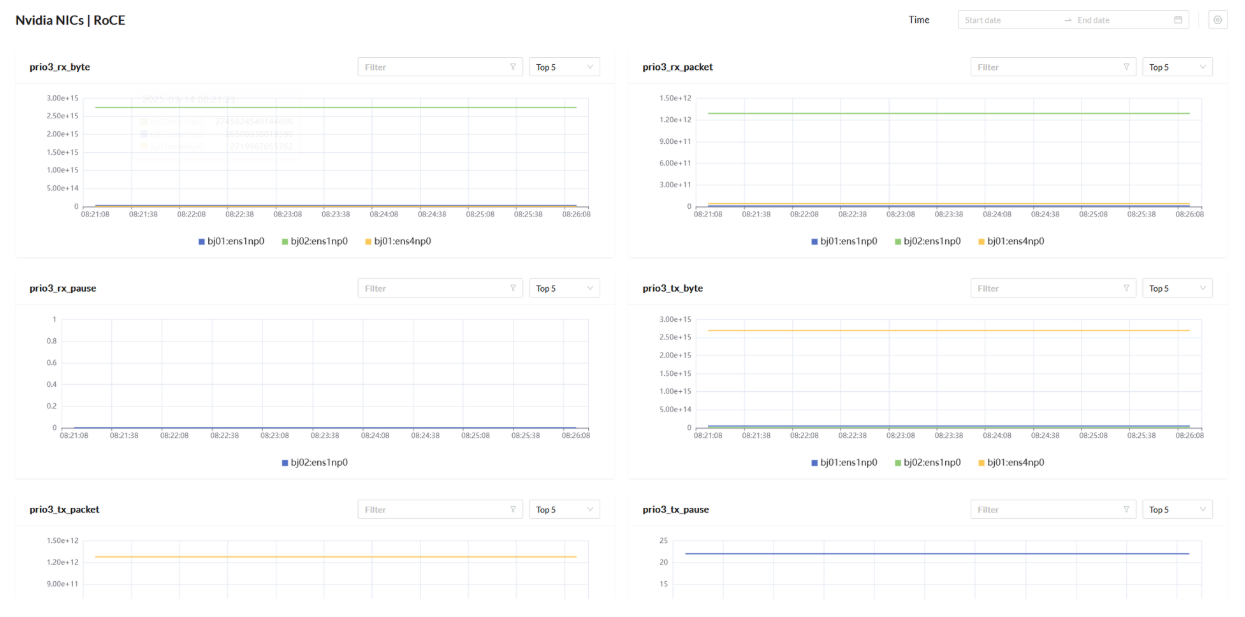The width and height of the screenshot is (1245, 617).
Task: Open the Top 5 dropdown for prio3_tx_byte
Action: click(1177, 289)
